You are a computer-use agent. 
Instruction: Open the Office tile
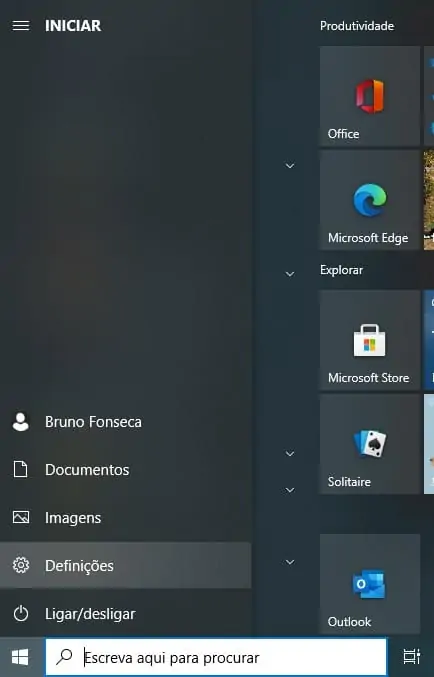click(370, 96)
